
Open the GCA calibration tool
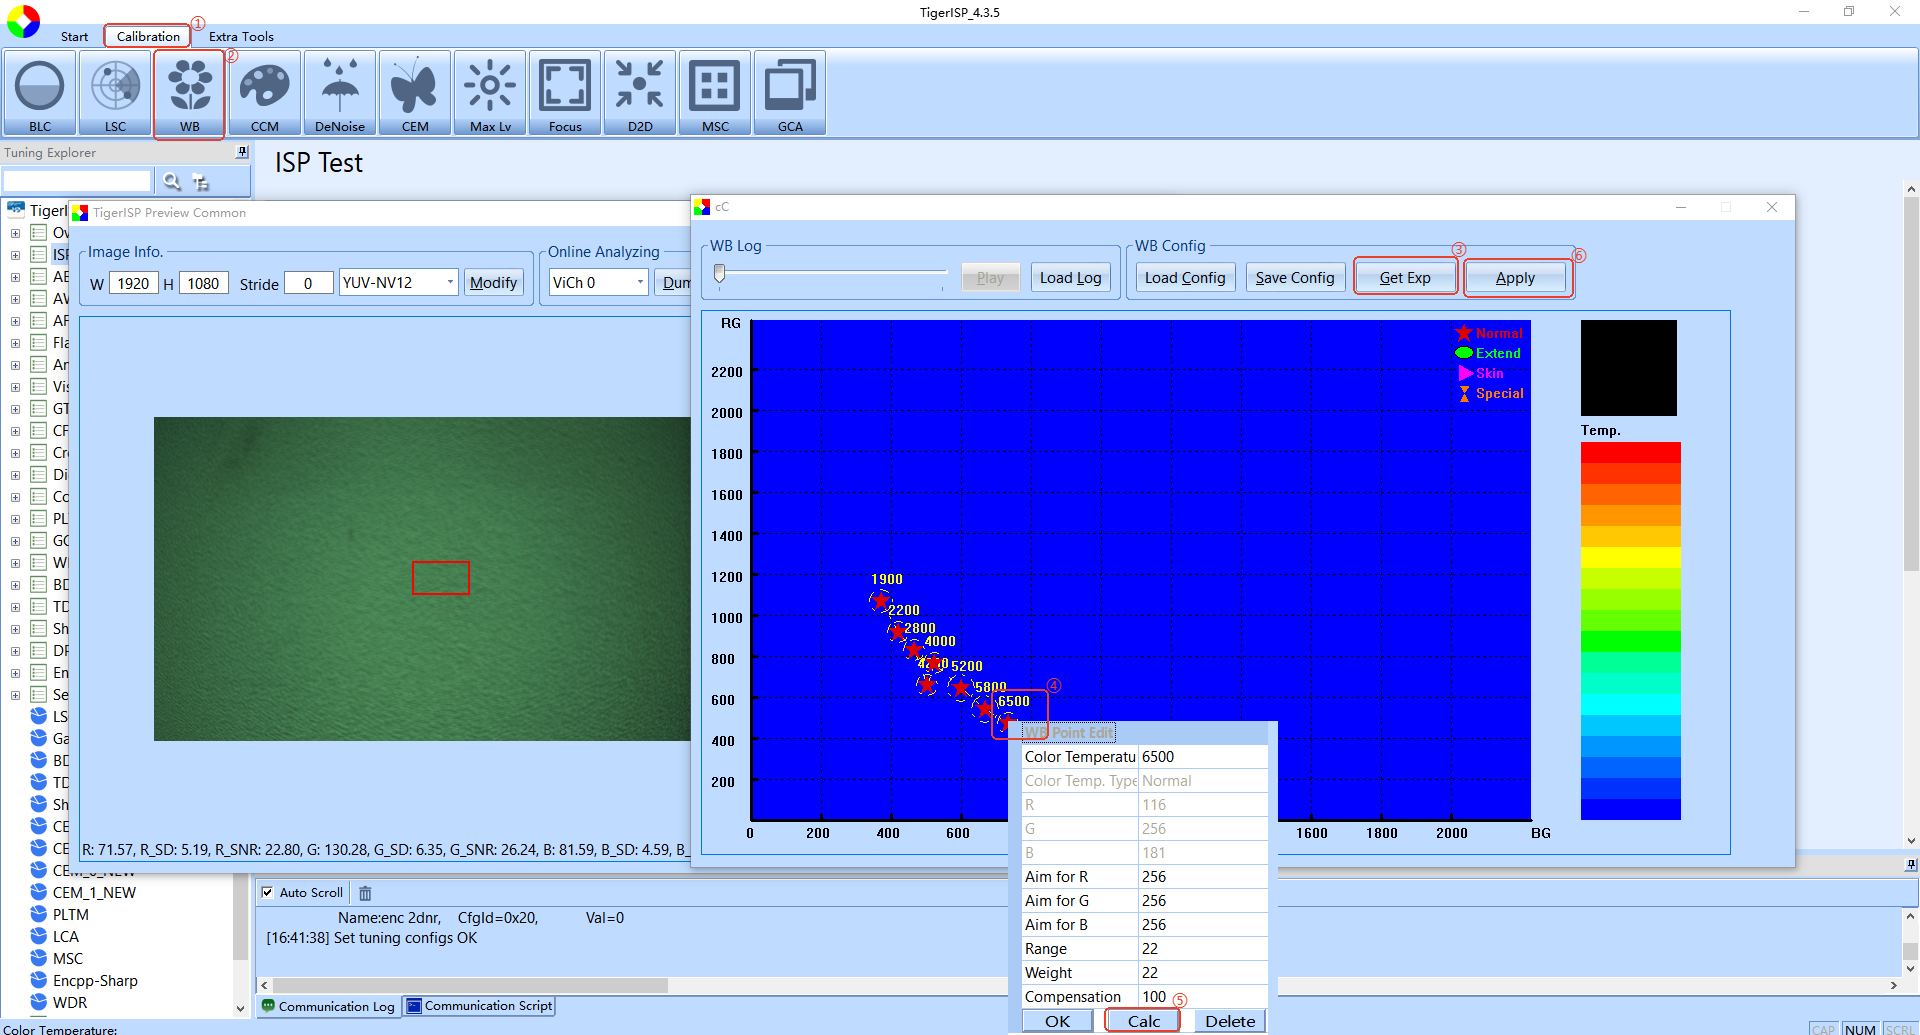[x=790, y=93]
